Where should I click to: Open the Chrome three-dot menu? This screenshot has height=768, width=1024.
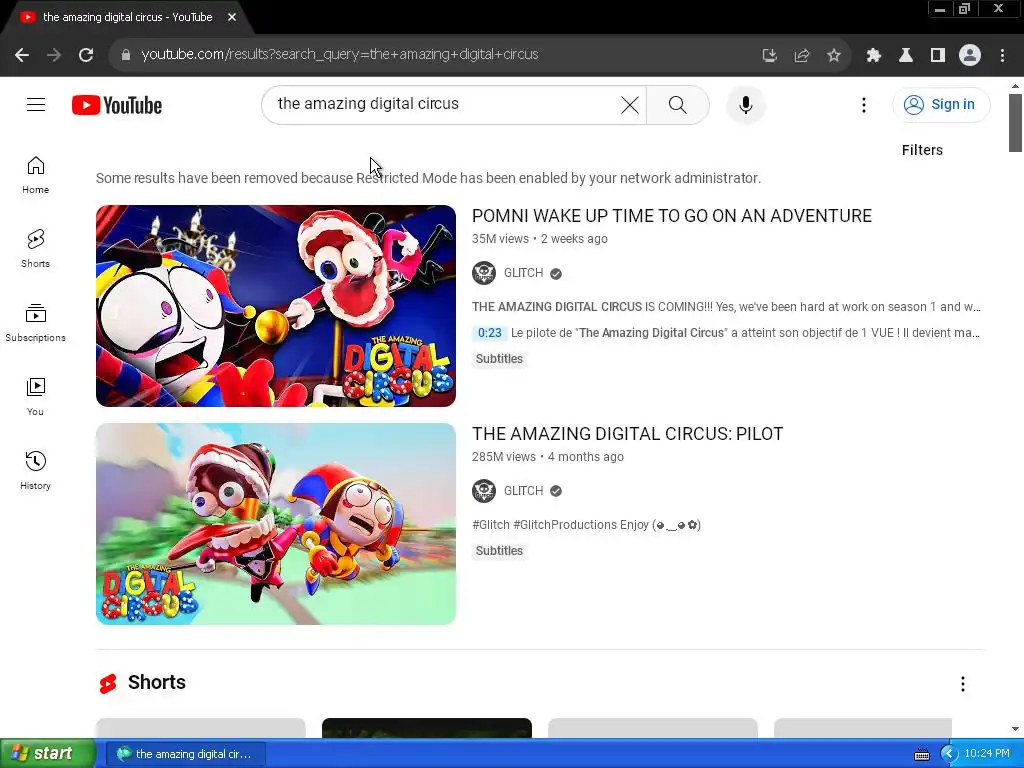coord(1002,56)
